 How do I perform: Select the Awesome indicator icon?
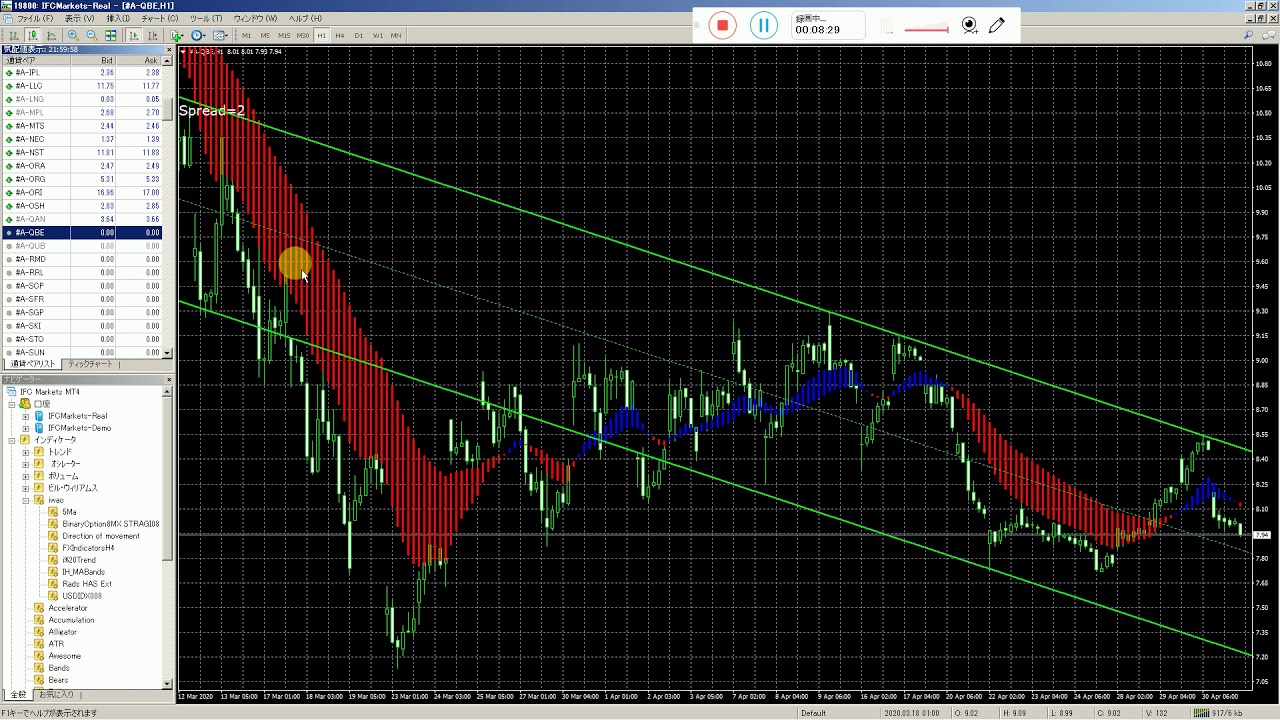click(x=39, y=656)
